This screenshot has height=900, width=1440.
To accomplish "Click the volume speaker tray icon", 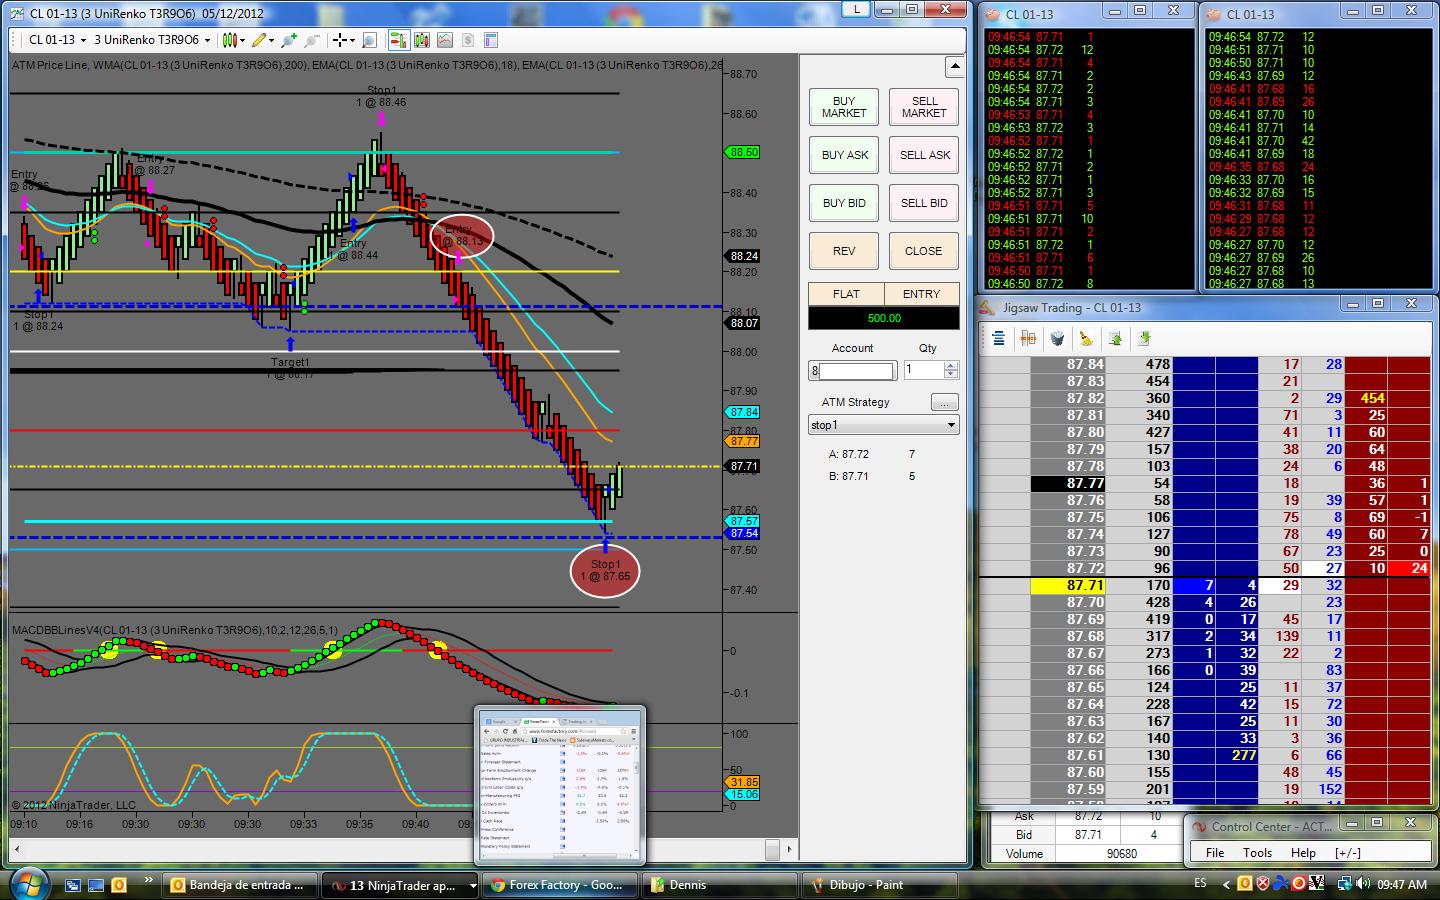I will pyautogui.click(x=1362, y=884).
